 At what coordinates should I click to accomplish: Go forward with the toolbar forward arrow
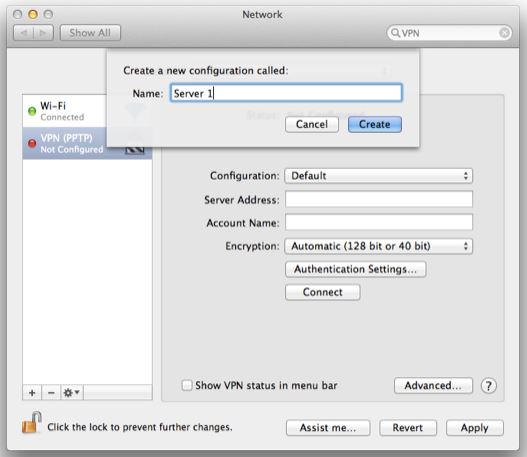pyautogui.click(x=43, y=33)
